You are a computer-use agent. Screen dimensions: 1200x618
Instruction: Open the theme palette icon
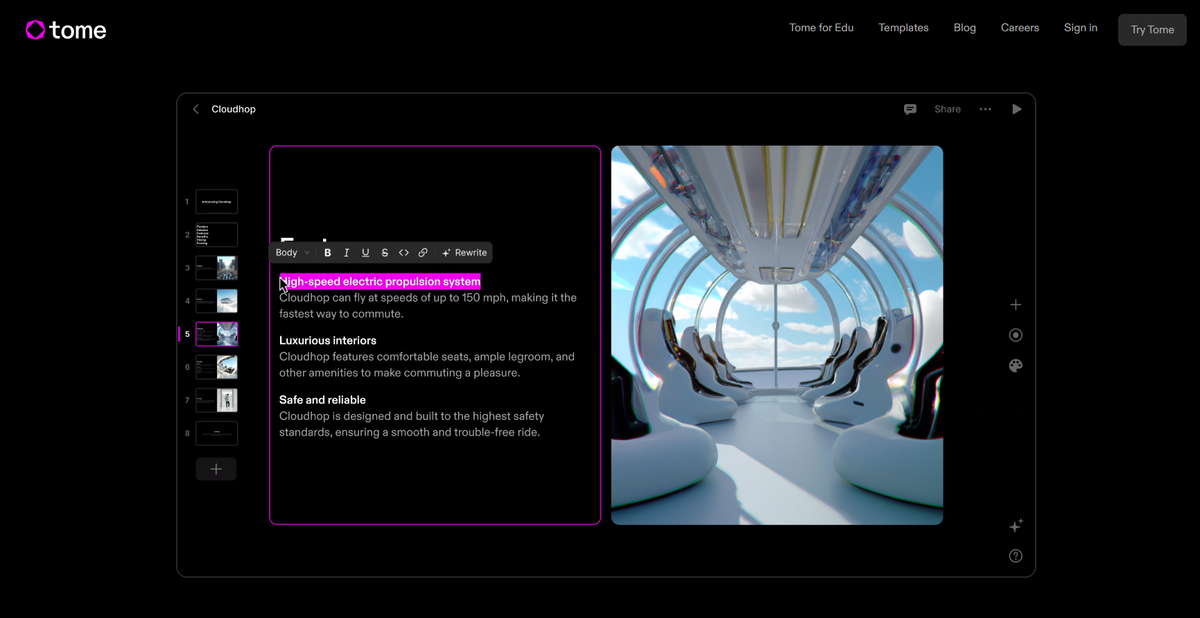pyautogui.click(x=1016, y=366)
